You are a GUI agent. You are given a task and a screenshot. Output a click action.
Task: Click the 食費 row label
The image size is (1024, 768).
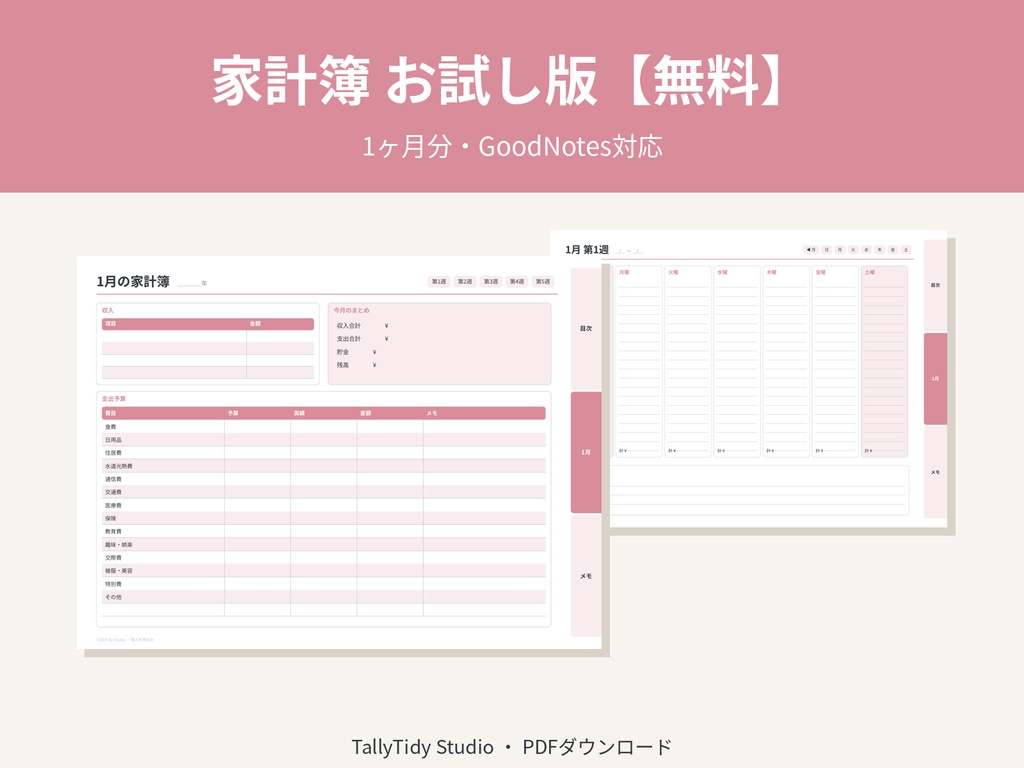pyautogui.click(x=111, y=426)
